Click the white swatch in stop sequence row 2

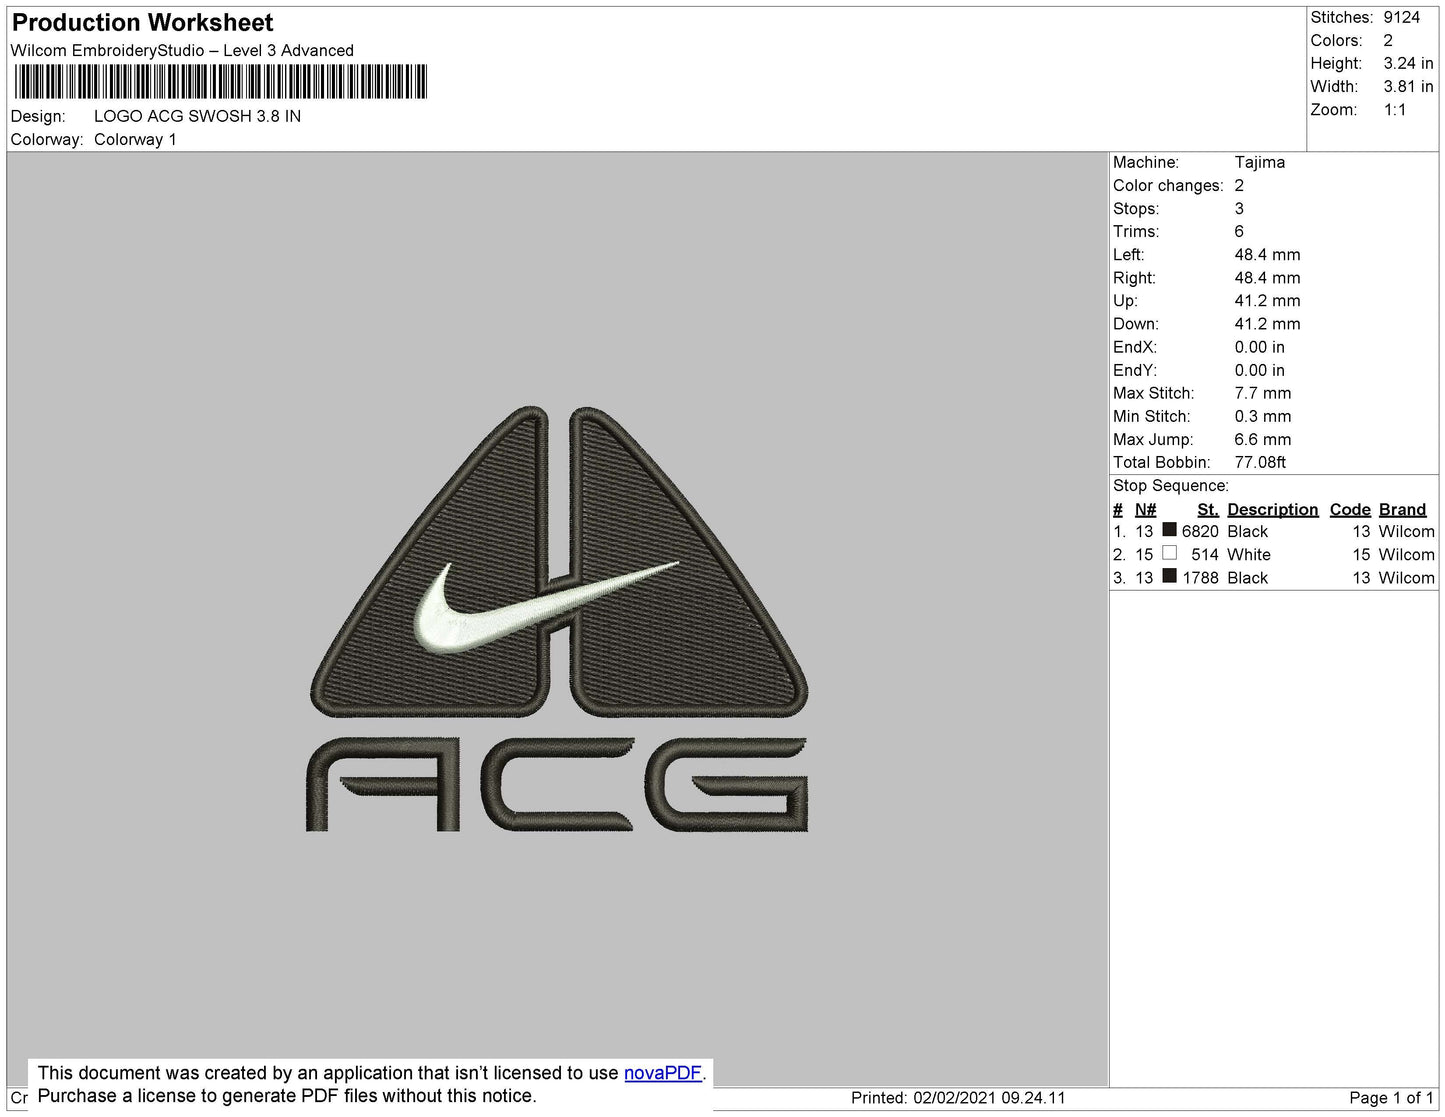click(x=1169, y=553)
